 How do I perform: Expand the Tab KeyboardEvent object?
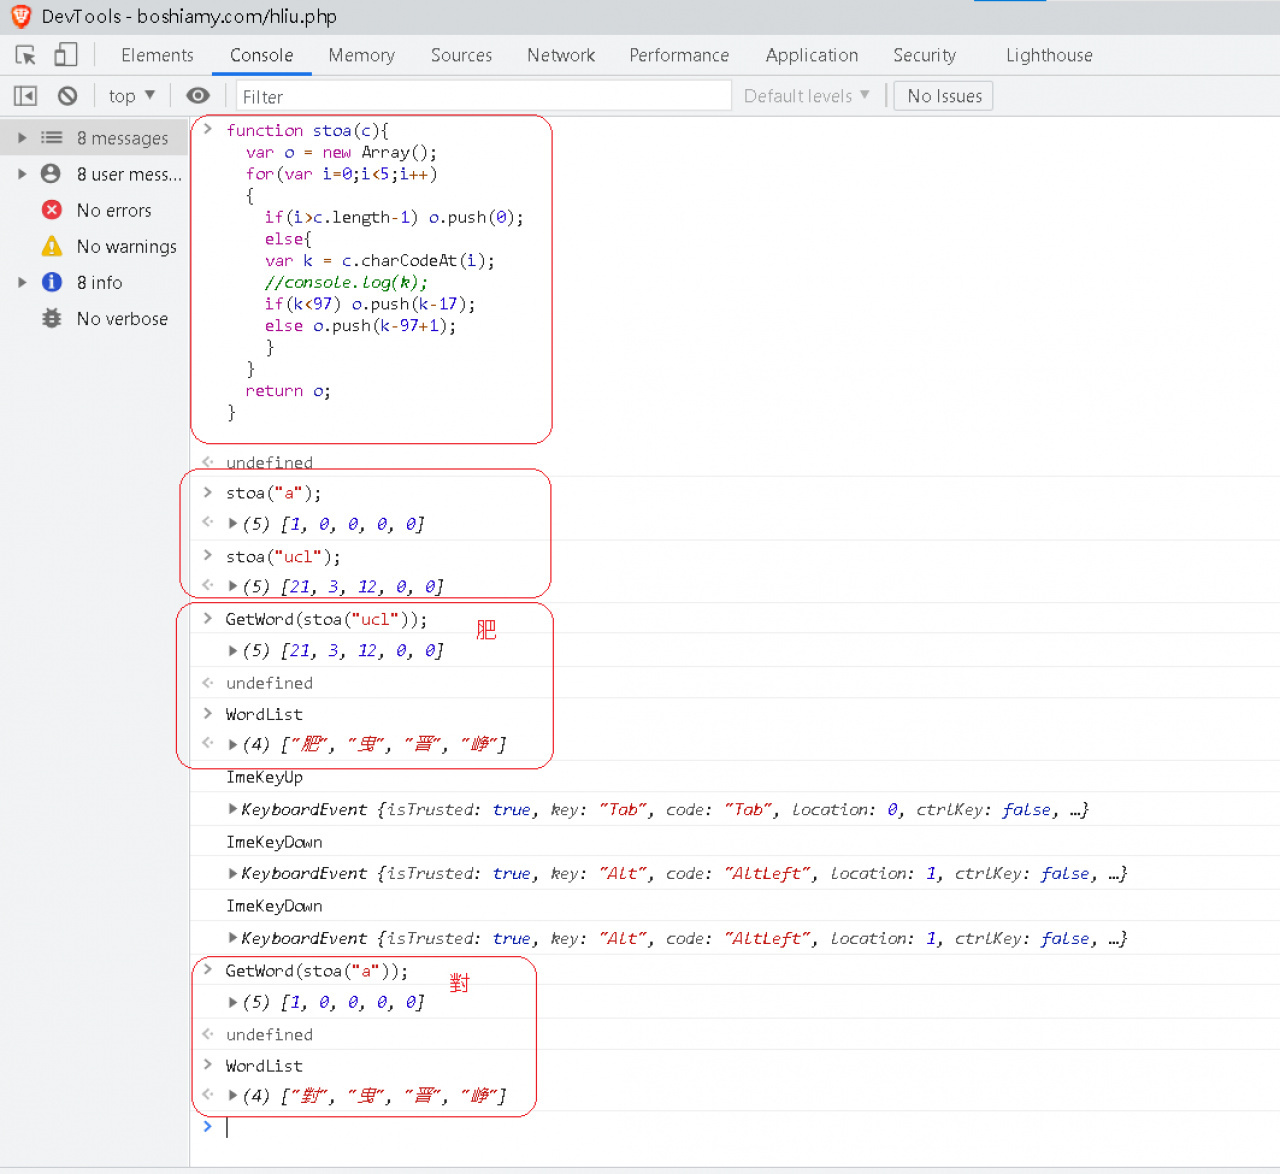click(x=233, y=809)
